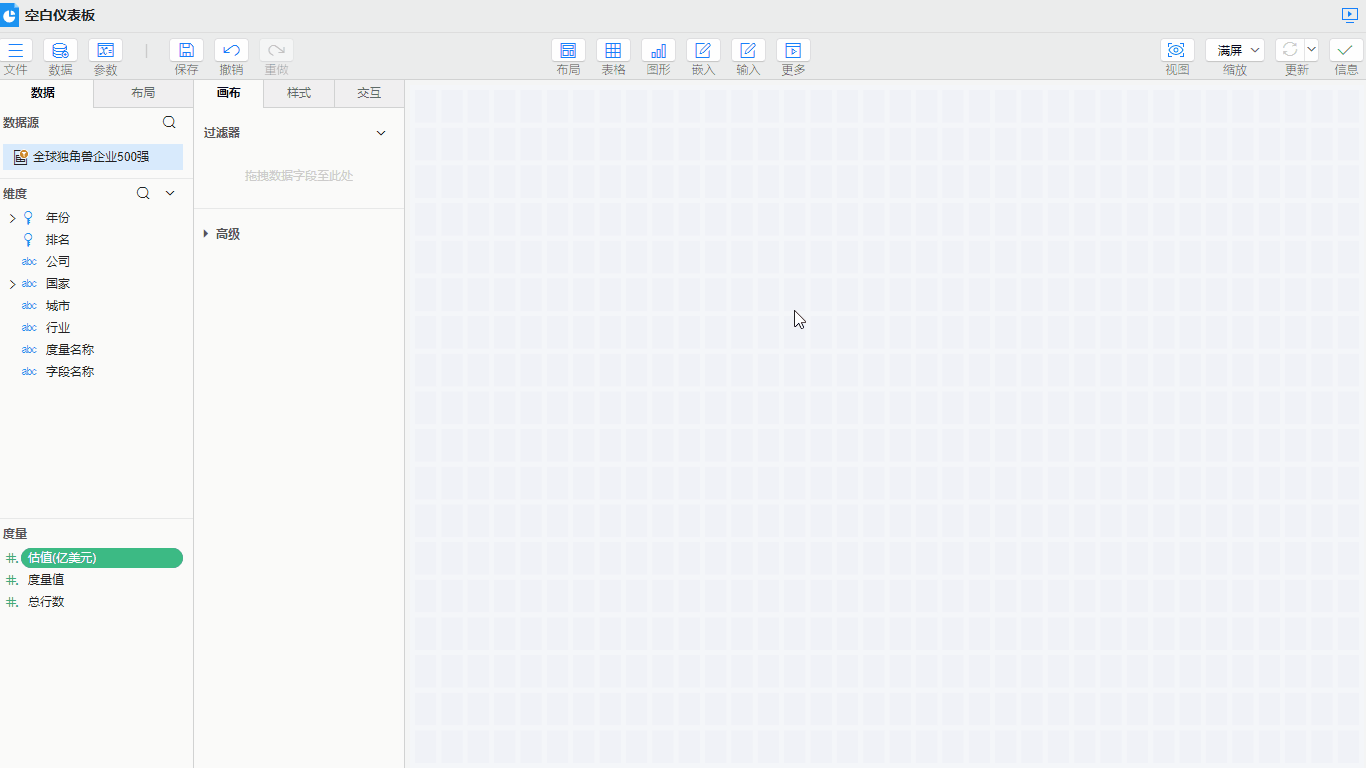Switch to the 样式 tab
1366x768 pixels.
click(299, 93)
